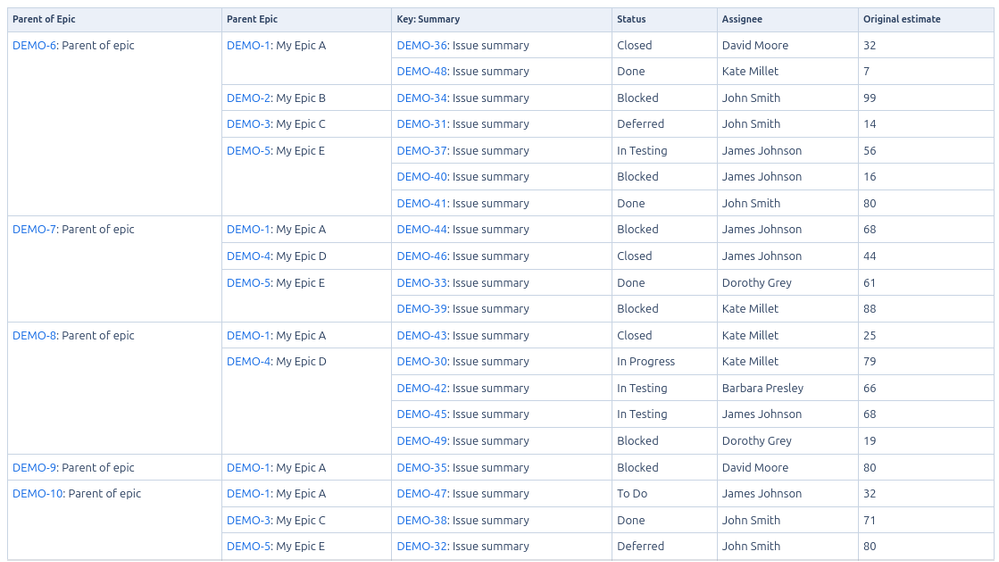Select the To Do status of DEMO-47
Screen dimensions: 999x562
click(x=632, y=493)
